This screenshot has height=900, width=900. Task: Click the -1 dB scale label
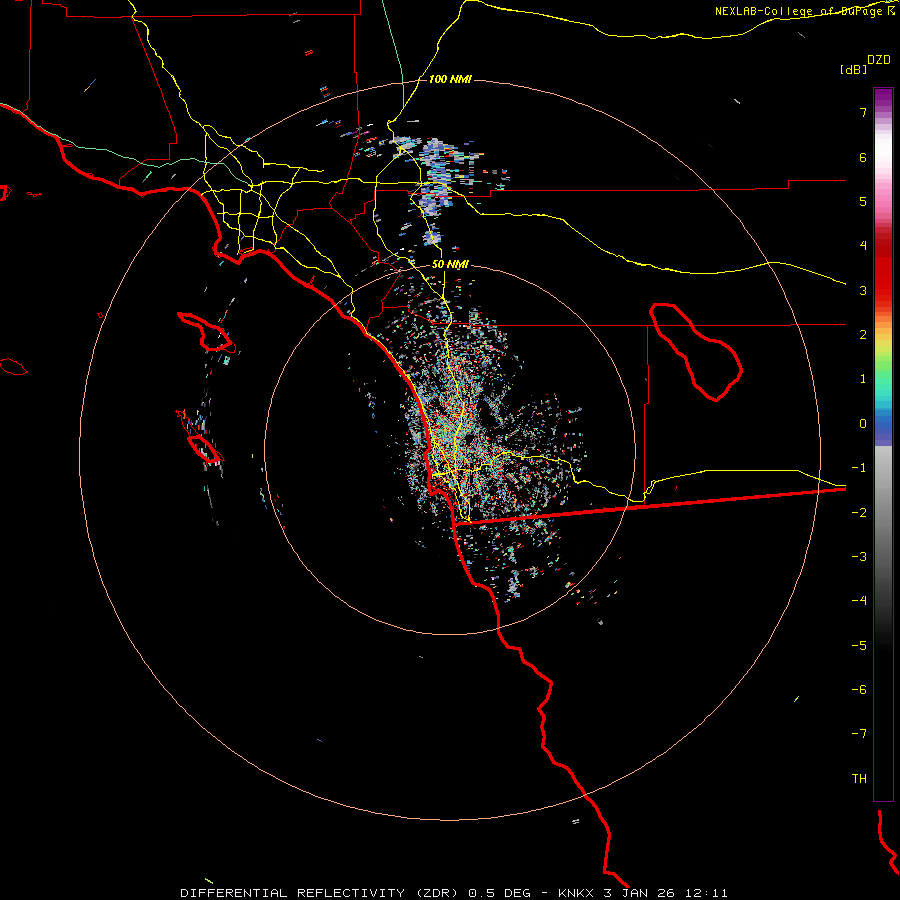pyautogui.click(x=859, y=468)
